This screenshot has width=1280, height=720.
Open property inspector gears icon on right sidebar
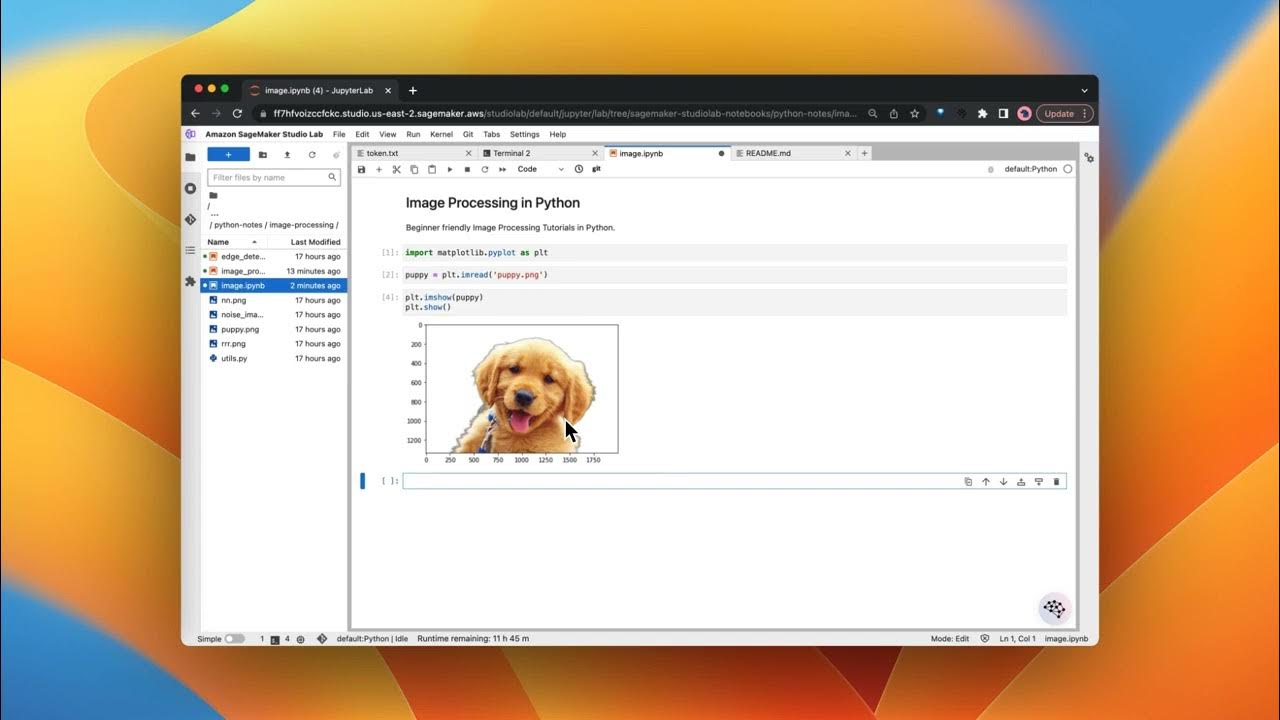click(1089, 158)
